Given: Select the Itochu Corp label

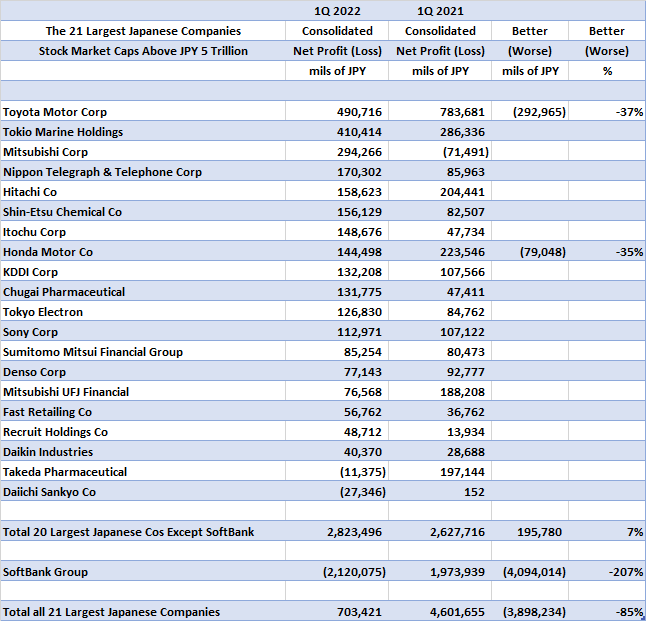Looking at the screenshot, I should click(35, 232).
